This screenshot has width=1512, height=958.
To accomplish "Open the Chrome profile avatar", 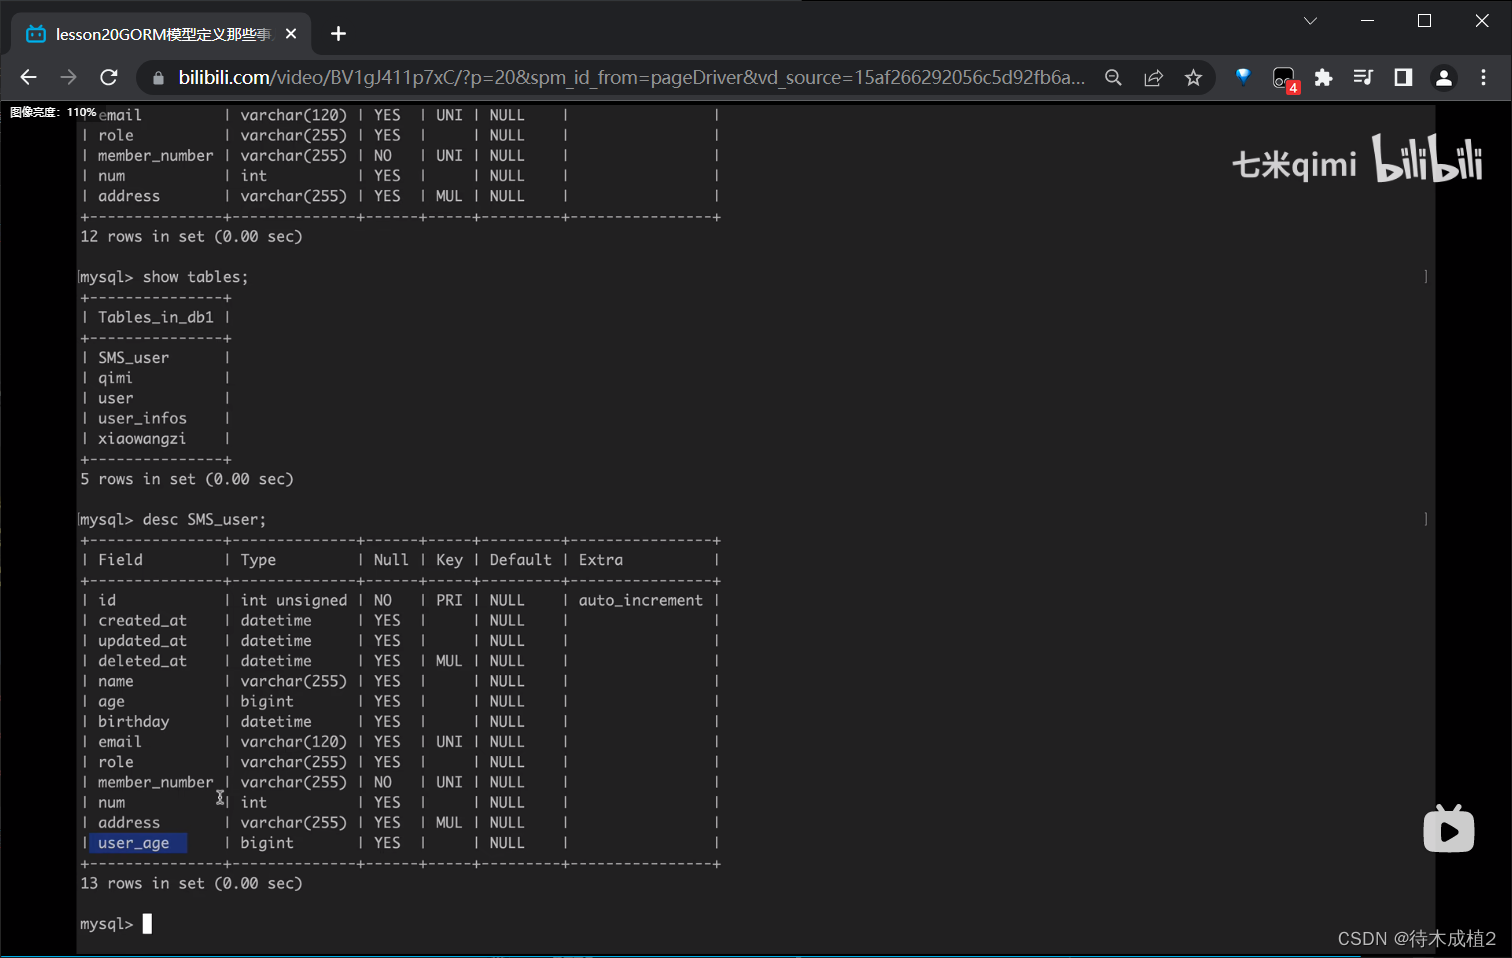I will [1443, 77].
